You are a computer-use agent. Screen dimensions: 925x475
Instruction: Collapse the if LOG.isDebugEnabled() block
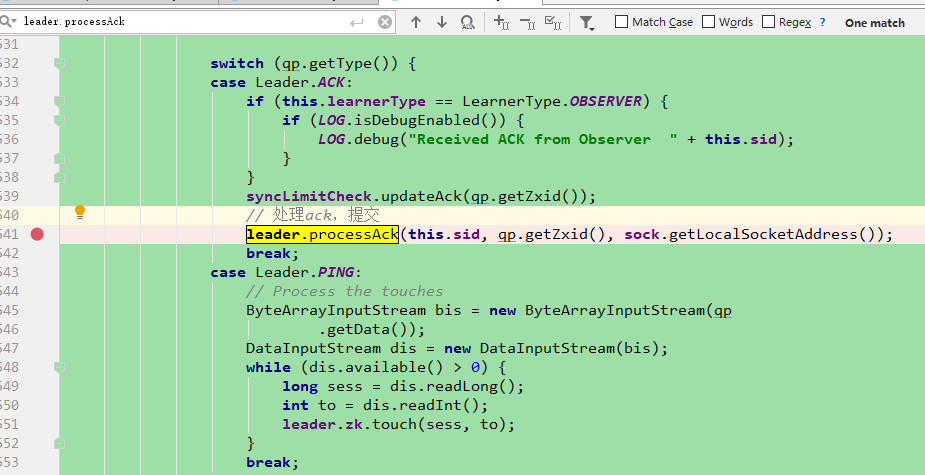(x=59, y=120)
